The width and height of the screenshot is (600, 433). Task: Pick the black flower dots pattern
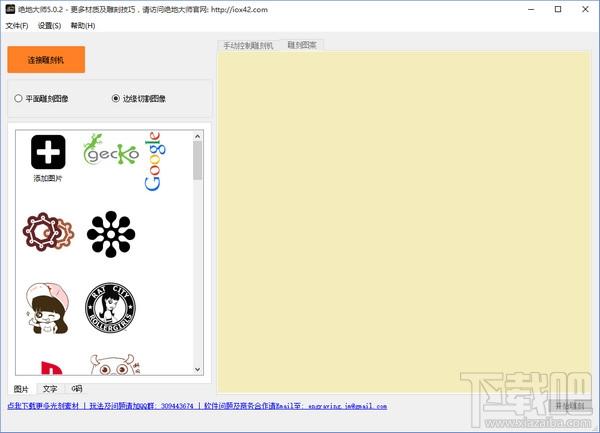point(110,233)
